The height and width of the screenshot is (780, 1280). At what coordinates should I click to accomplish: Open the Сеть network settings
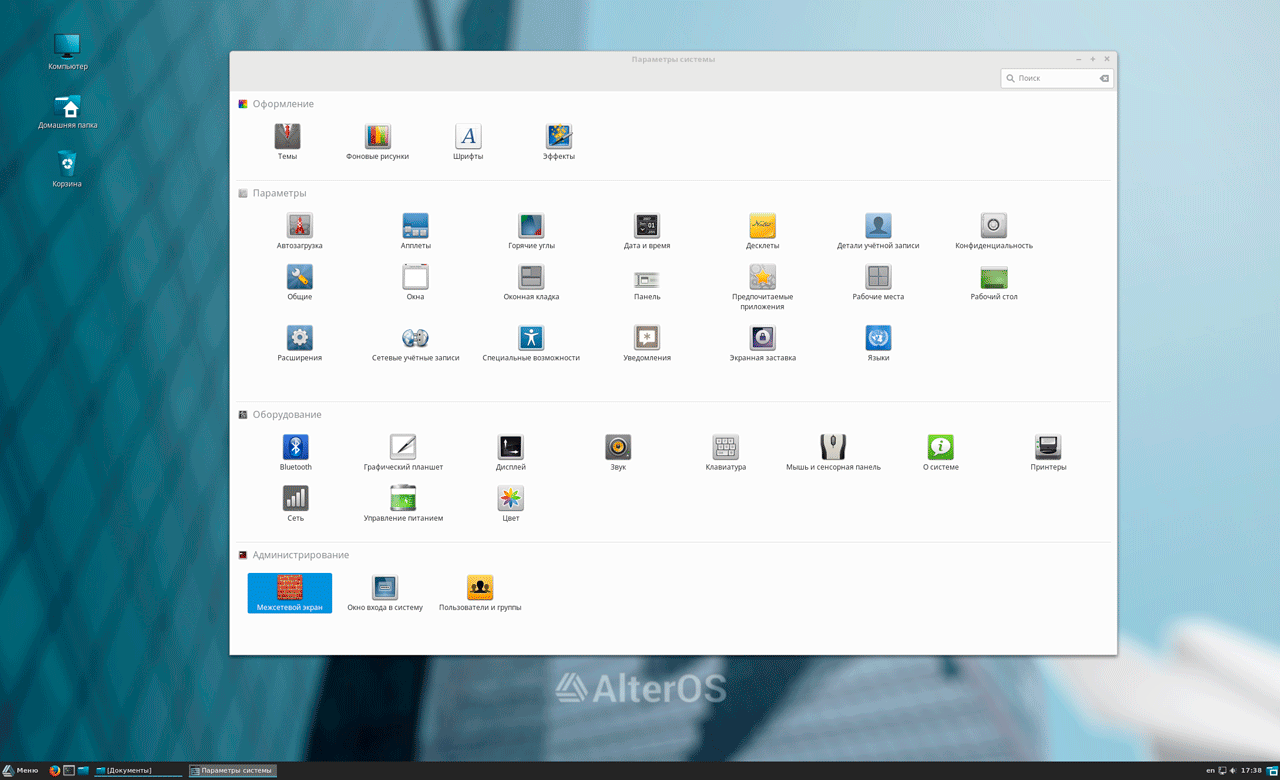pos(295,504)
